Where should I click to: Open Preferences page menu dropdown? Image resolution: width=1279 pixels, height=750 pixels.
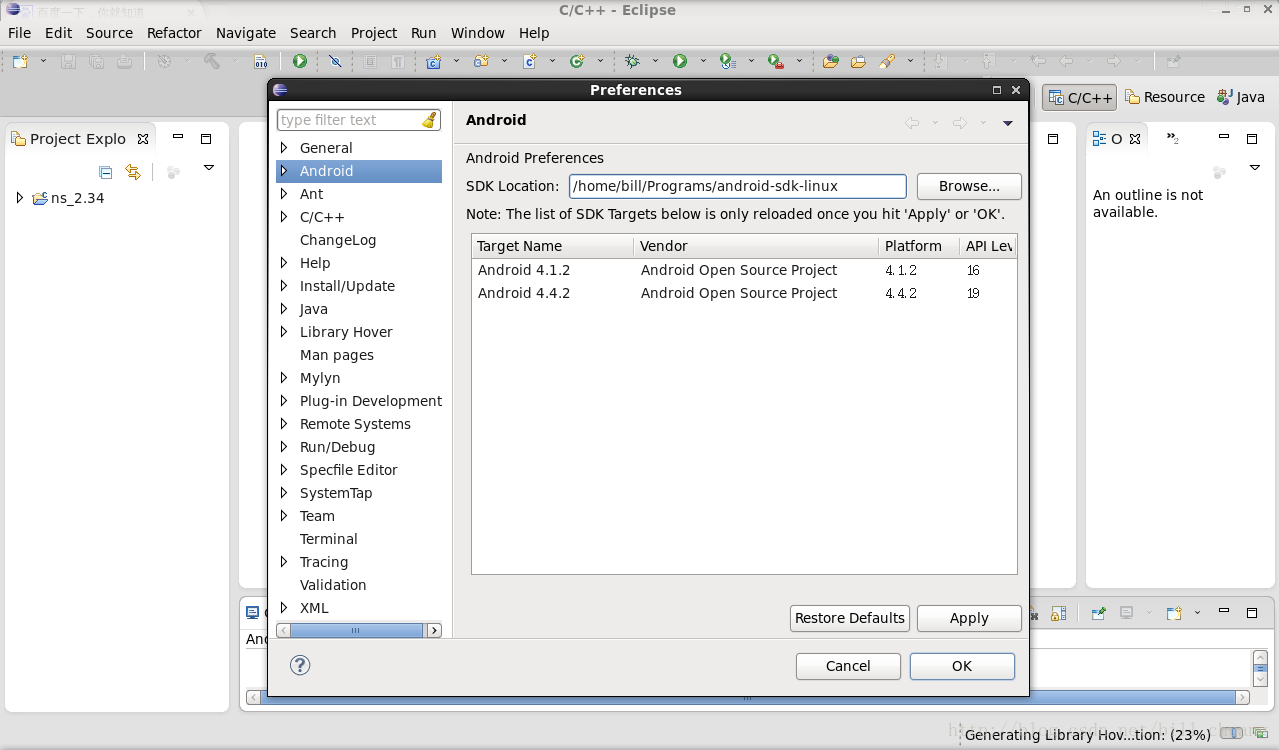pyautogui.click(x=1008, y=123)
